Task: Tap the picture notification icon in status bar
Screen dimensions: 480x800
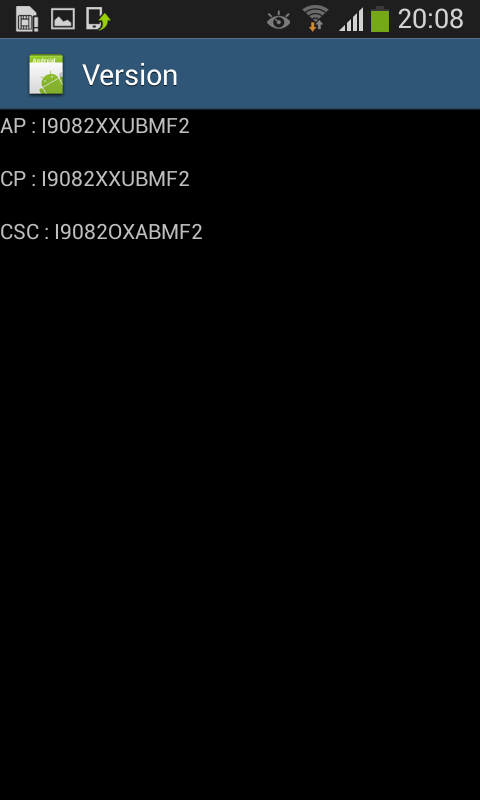Action: [x=63, y=19]
